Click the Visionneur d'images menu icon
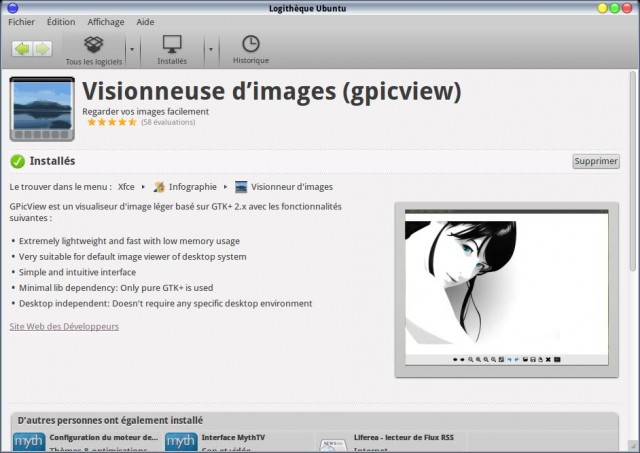Image resolution: width=640 pixels, height=453 pixels. pos(241,187)
